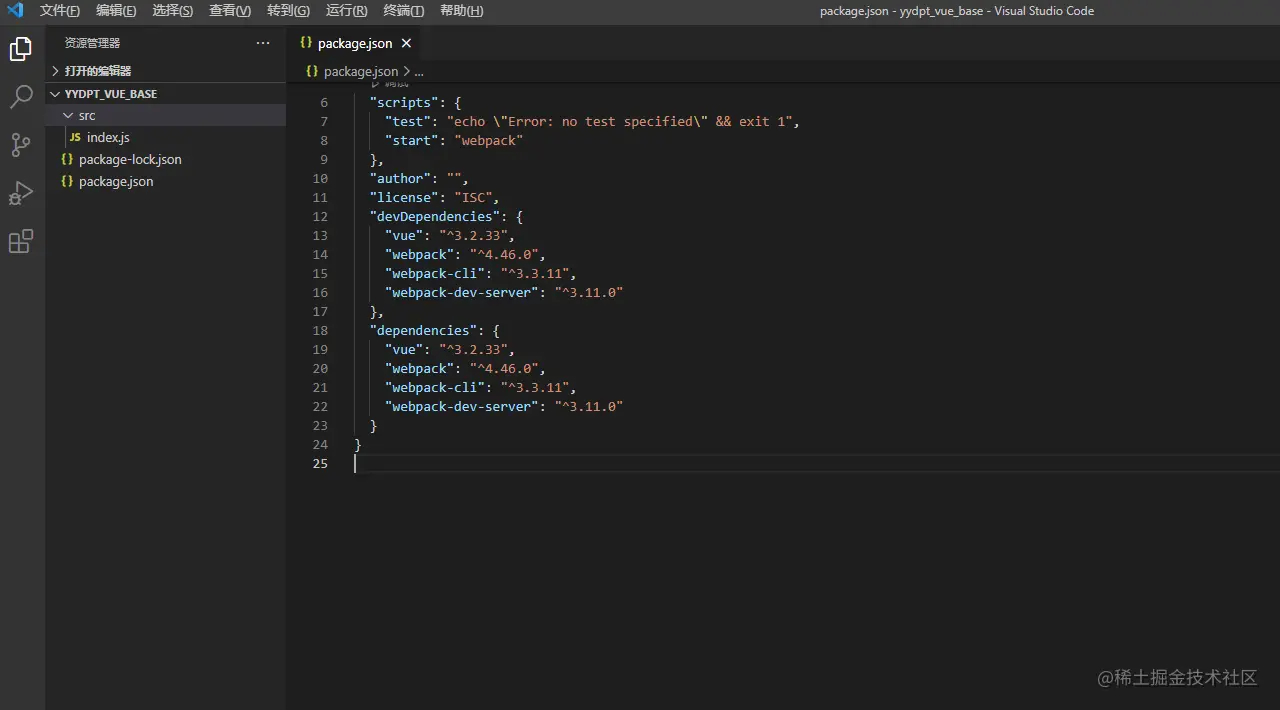
Task: Open the 帮助(H) menu
Action: 461,11
